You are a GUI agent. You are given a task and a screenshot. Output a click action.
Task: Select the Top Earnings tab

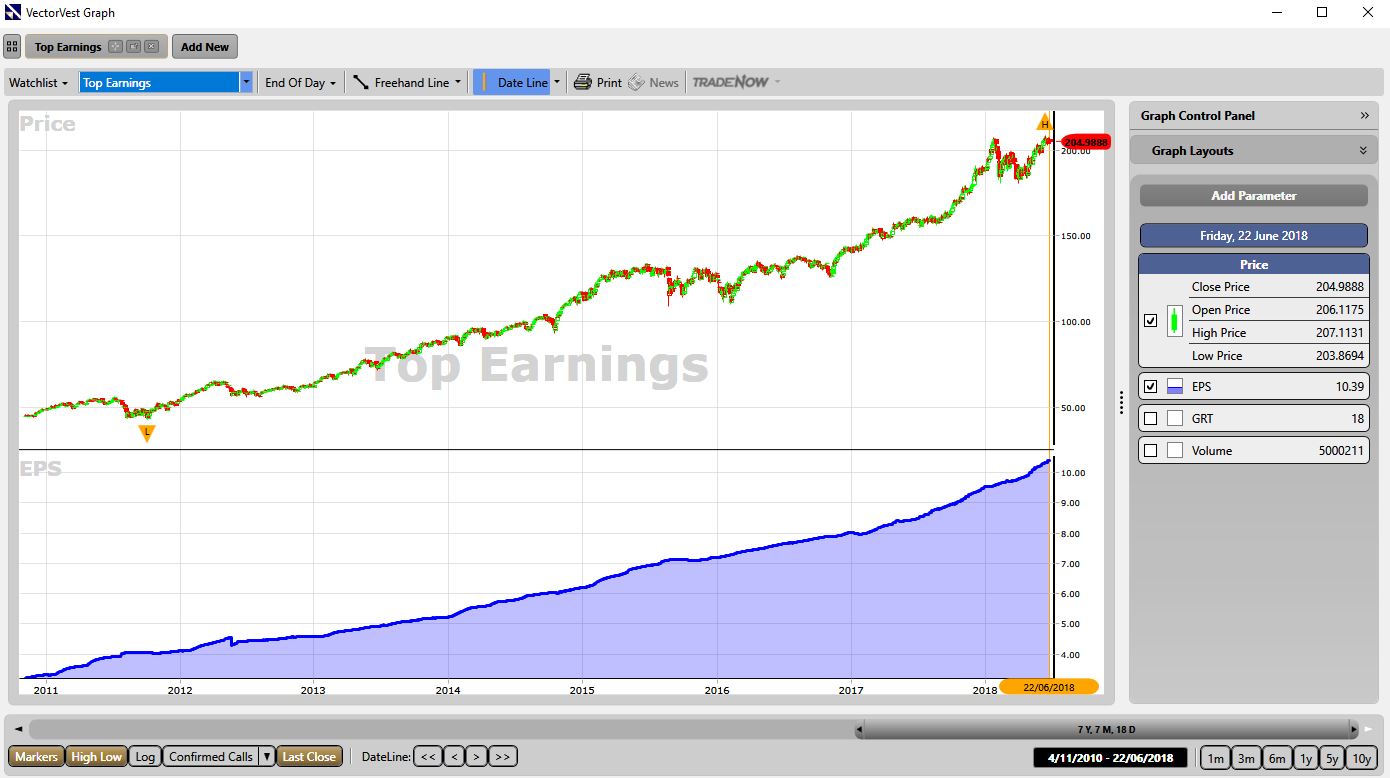click(x=70, y=46)
